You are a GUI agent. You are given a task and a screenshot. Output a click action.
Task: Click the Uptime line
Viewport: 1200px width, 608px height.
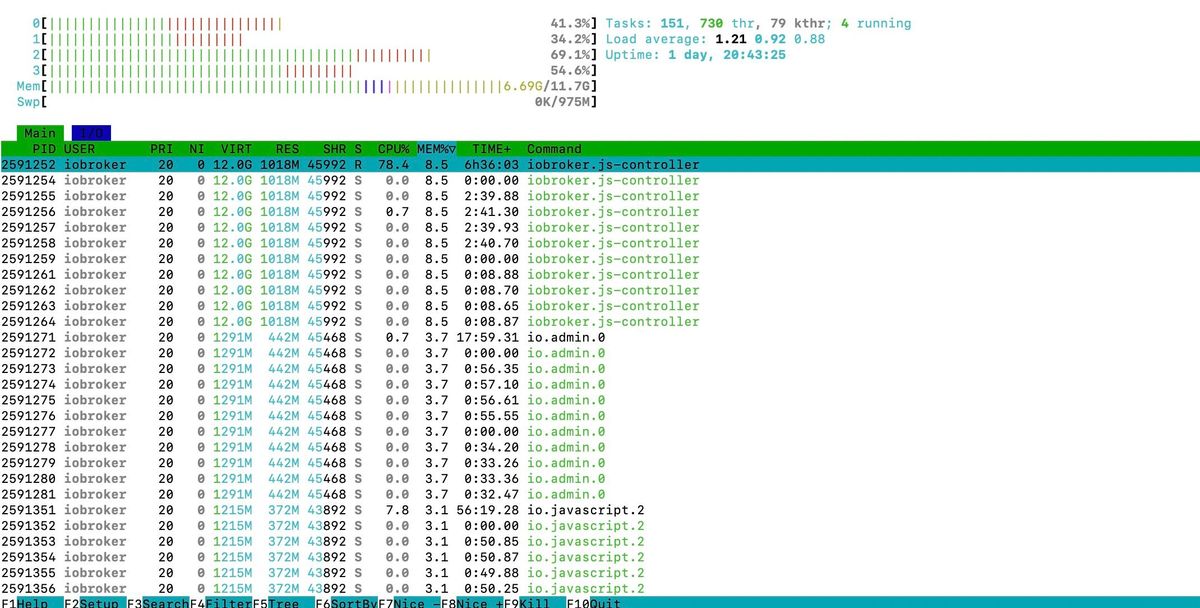(695, 55)
